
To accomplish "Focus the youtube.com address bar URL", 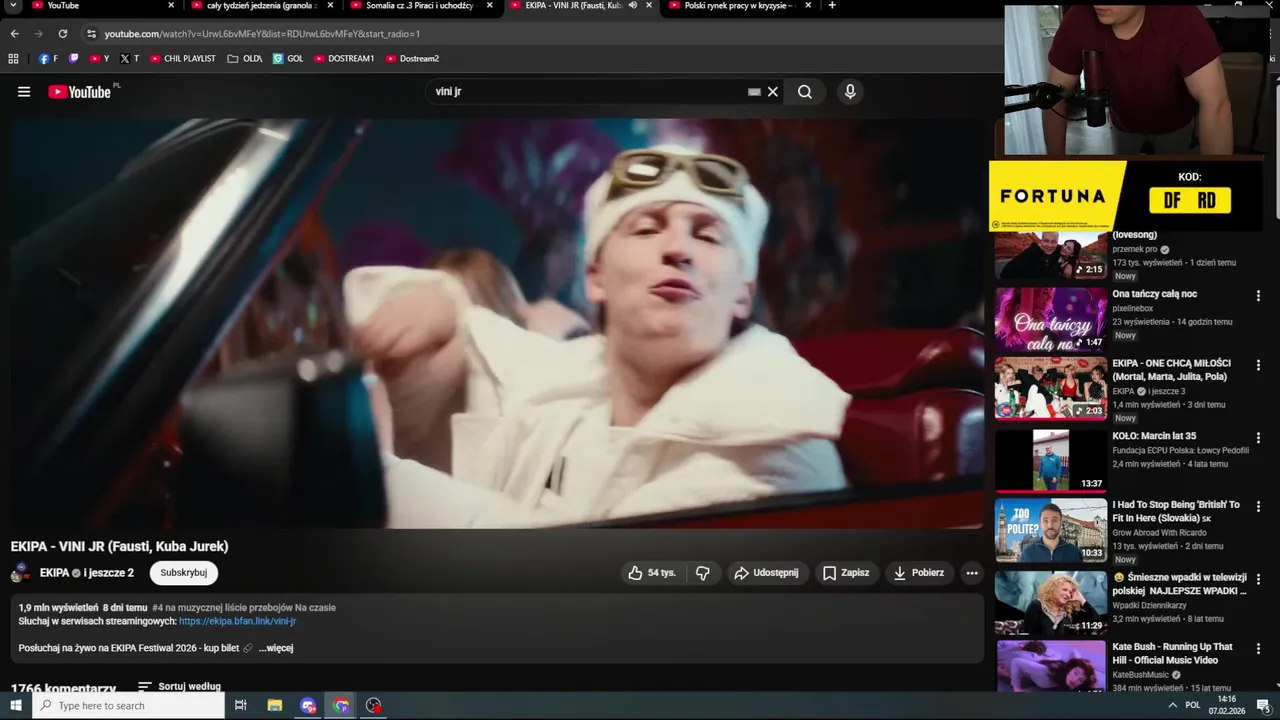I will coord(262,33).
